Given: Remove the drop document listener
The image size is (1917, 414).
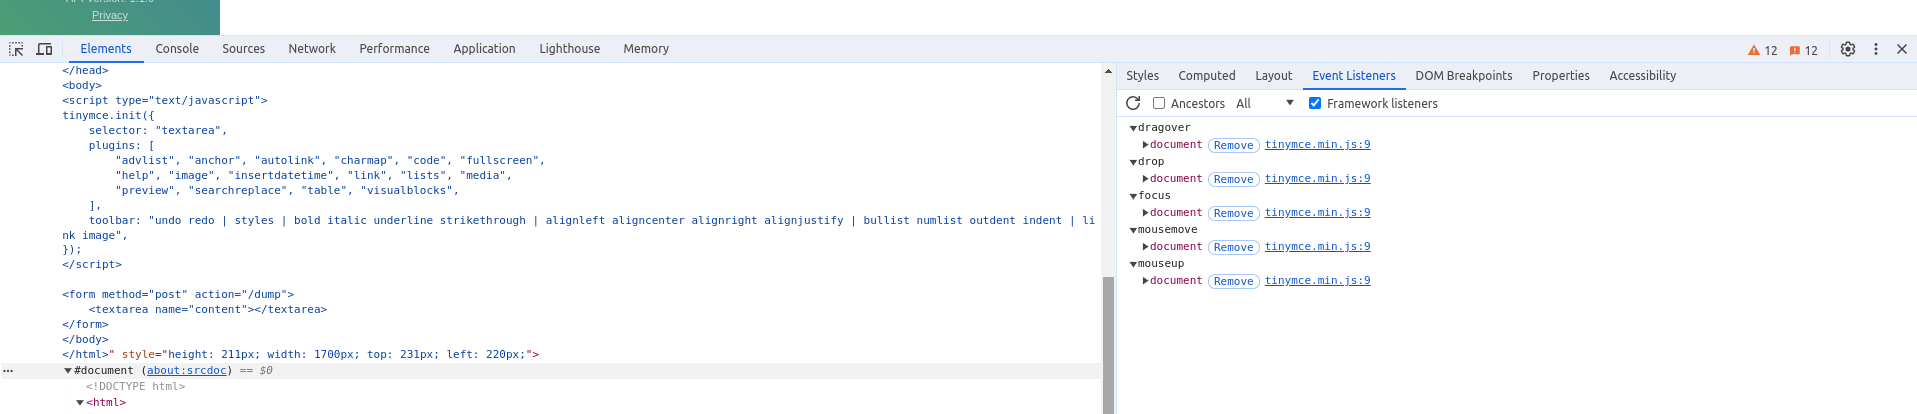Looking at the screenshot, I should point(1233,179).
